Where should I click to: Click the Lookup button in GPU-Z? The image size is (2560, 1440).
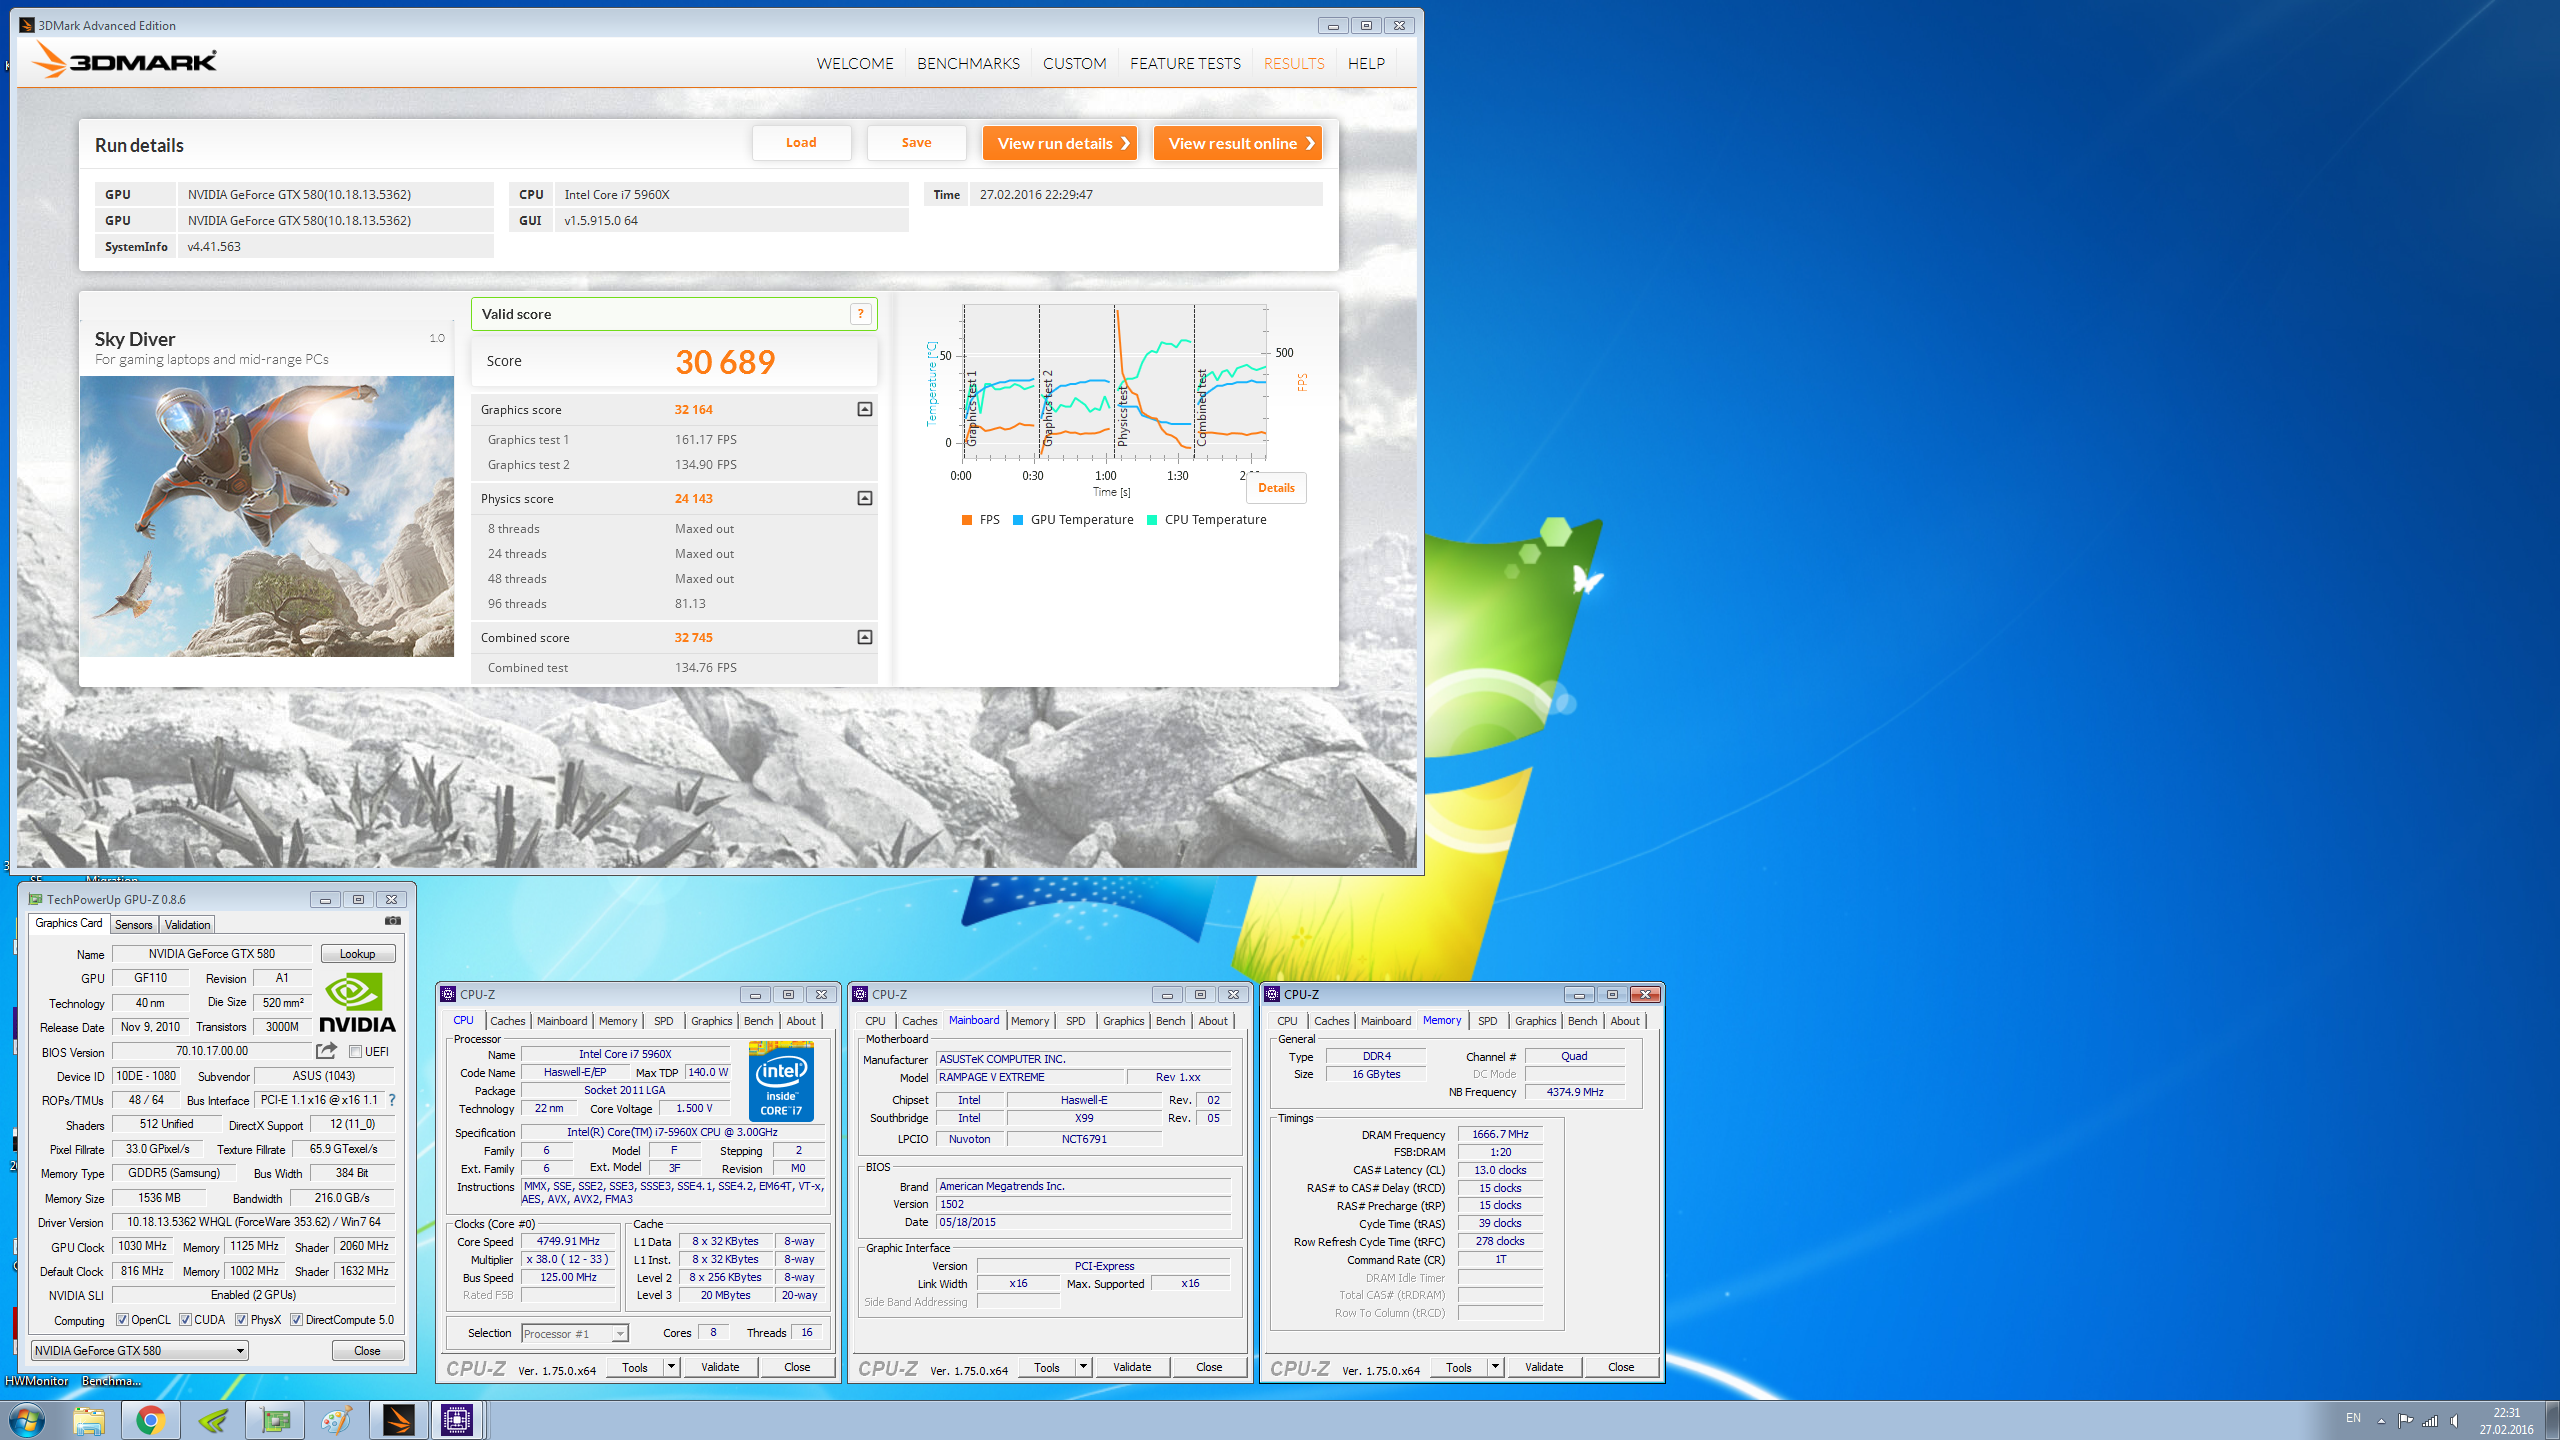[x=358, y=954]
